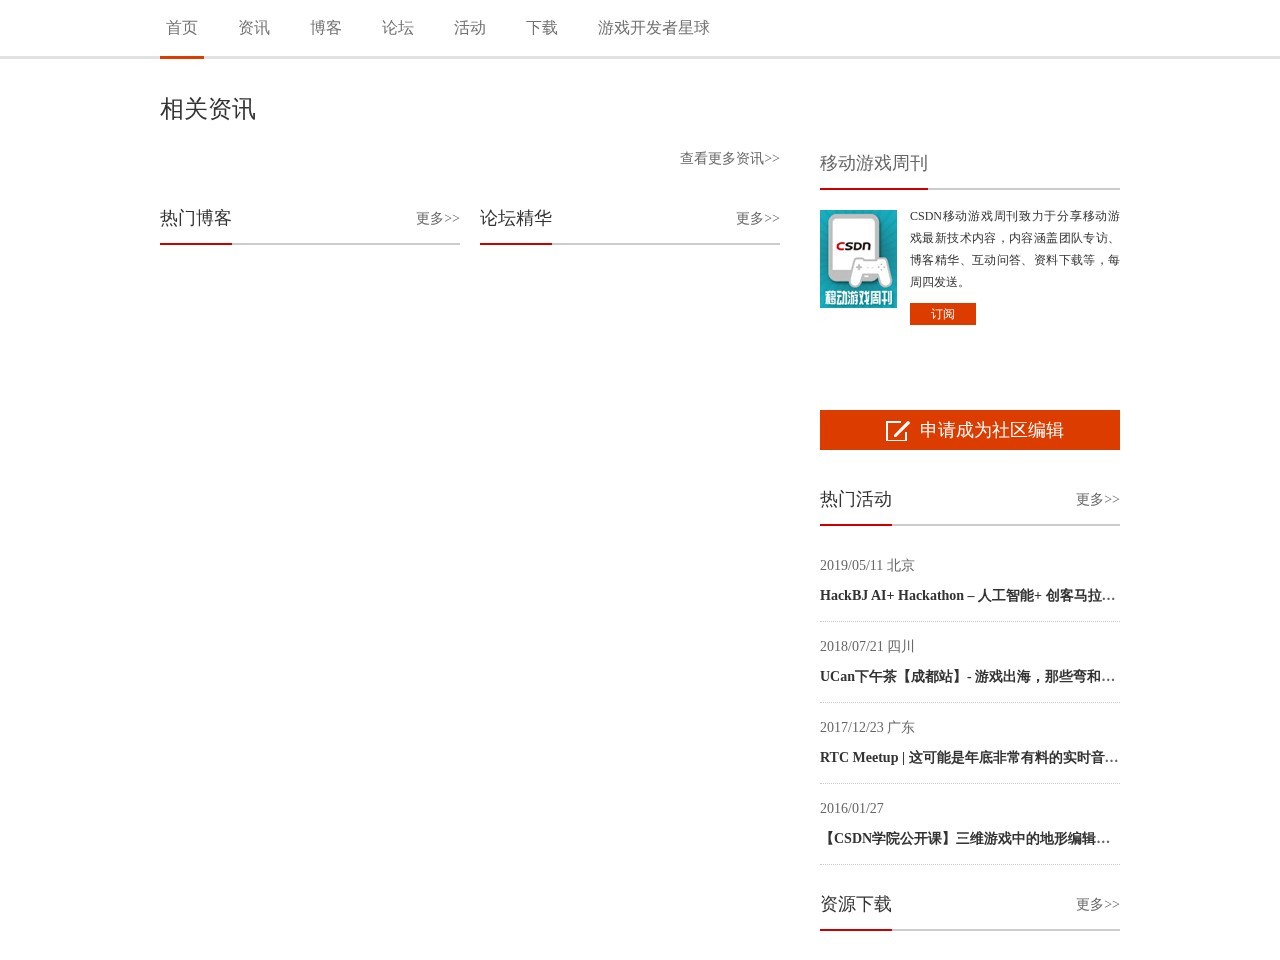
Task: Click the pencil edit icon beside 申请成为社区编辑
Action: tap(897, 430)
